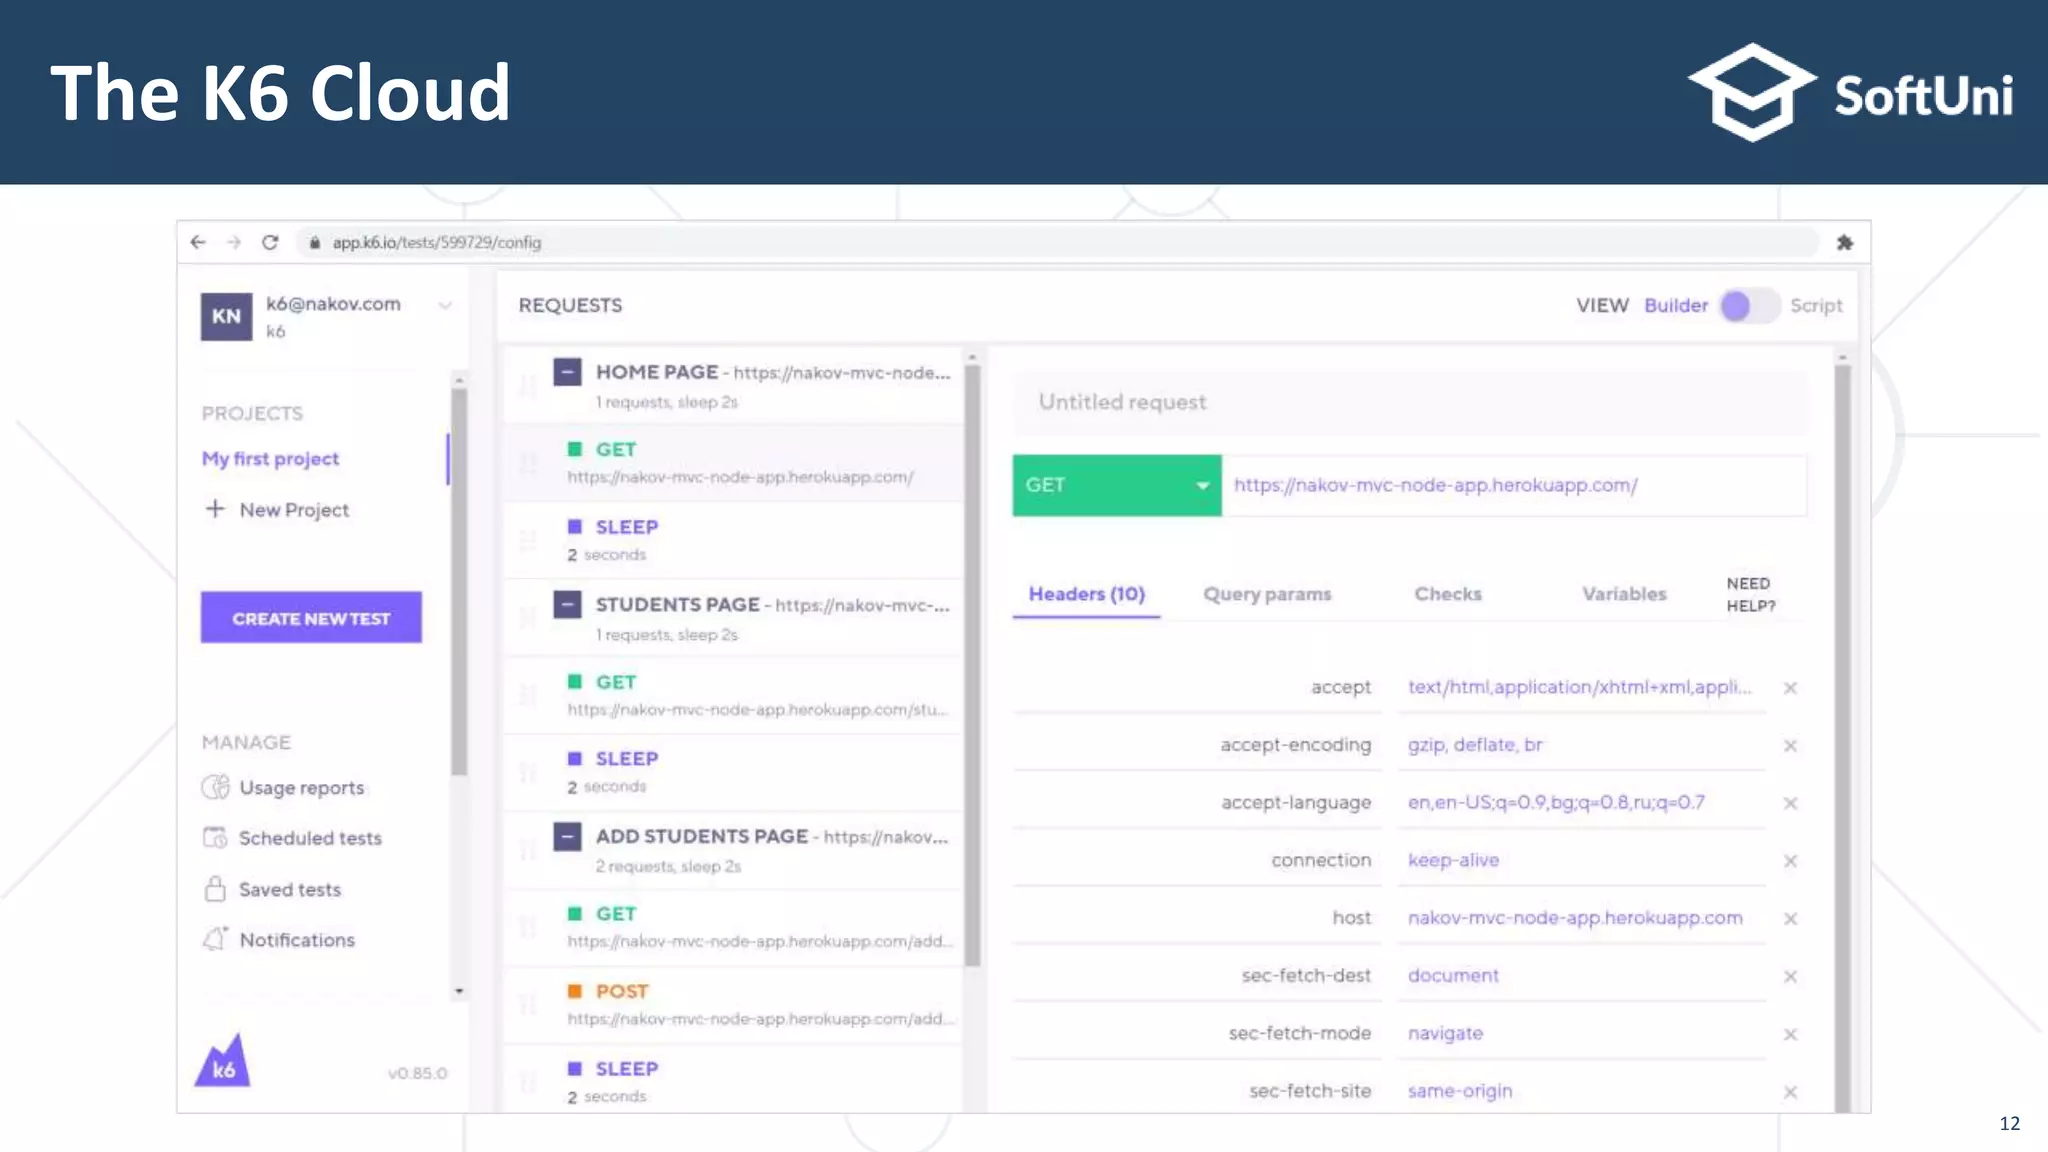2048x1152 pixels.
Task: Click the plus icon for New Project
Action: pos(215,509)
